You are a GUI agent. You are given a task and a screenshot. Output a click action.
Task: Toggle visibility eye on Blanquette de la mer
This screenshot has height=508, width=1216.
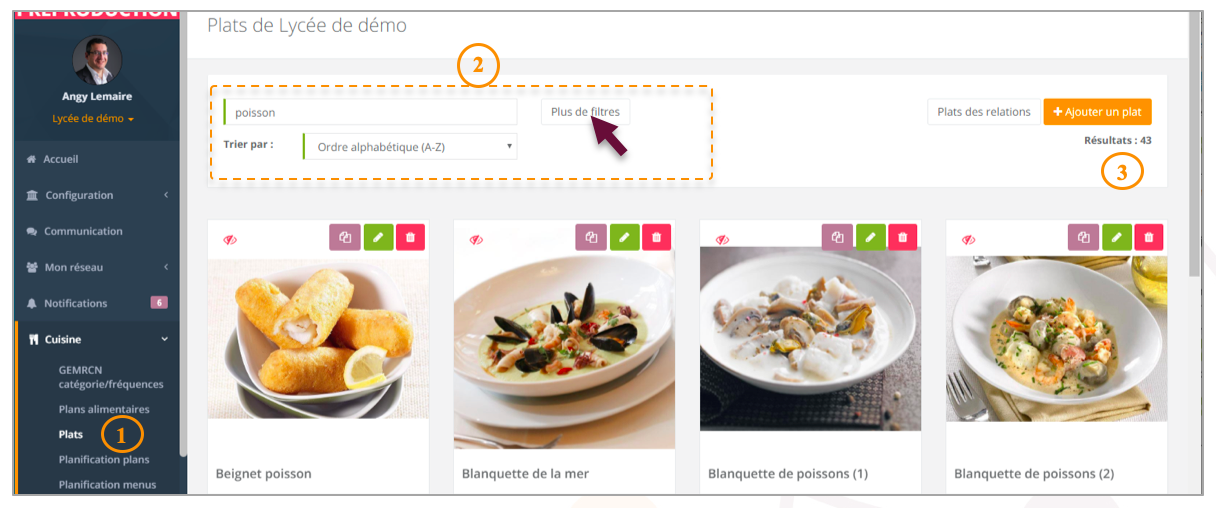click(x=476, y=240)
